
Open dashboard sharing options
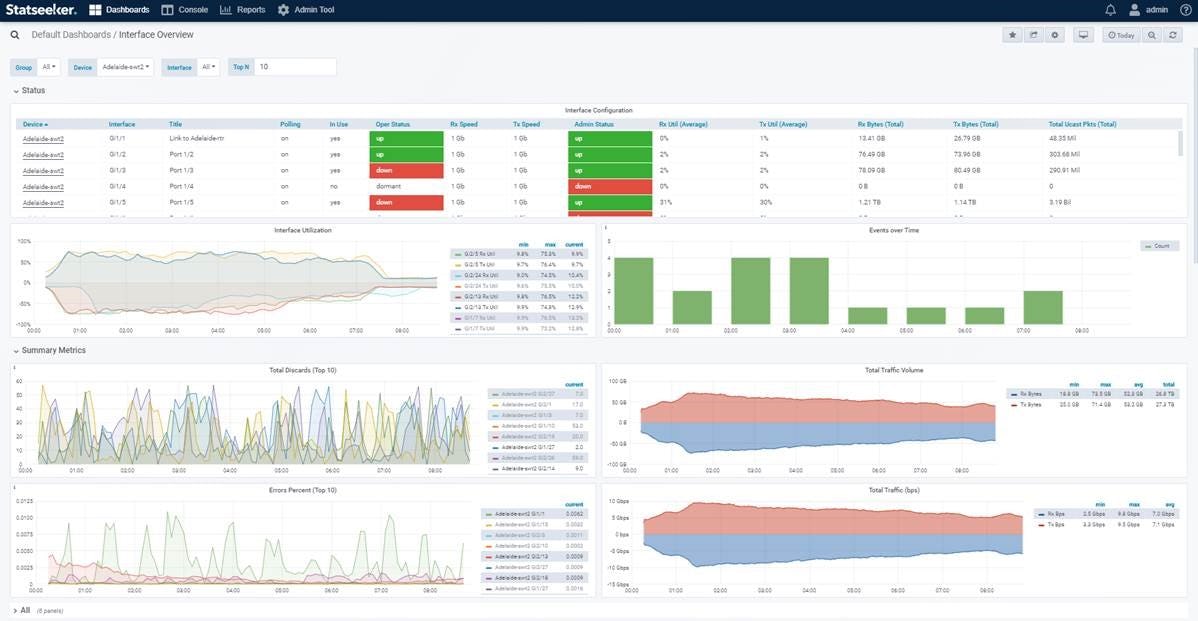click(1034, 34)
